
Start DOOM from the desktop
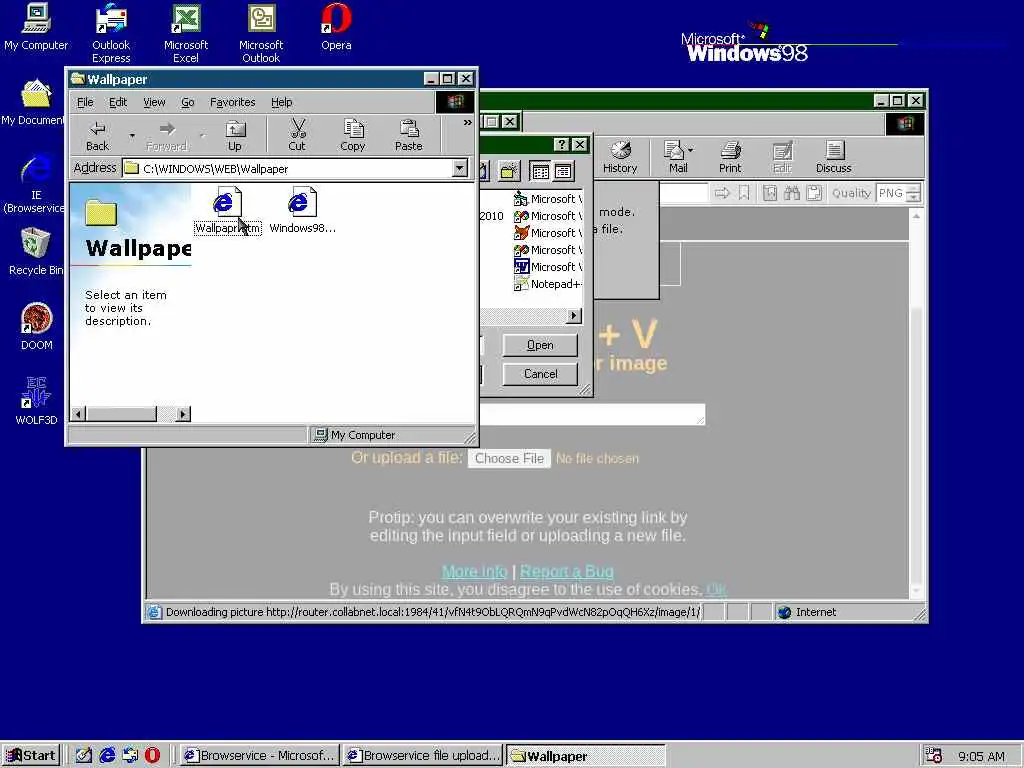click(x=37, y=327)
